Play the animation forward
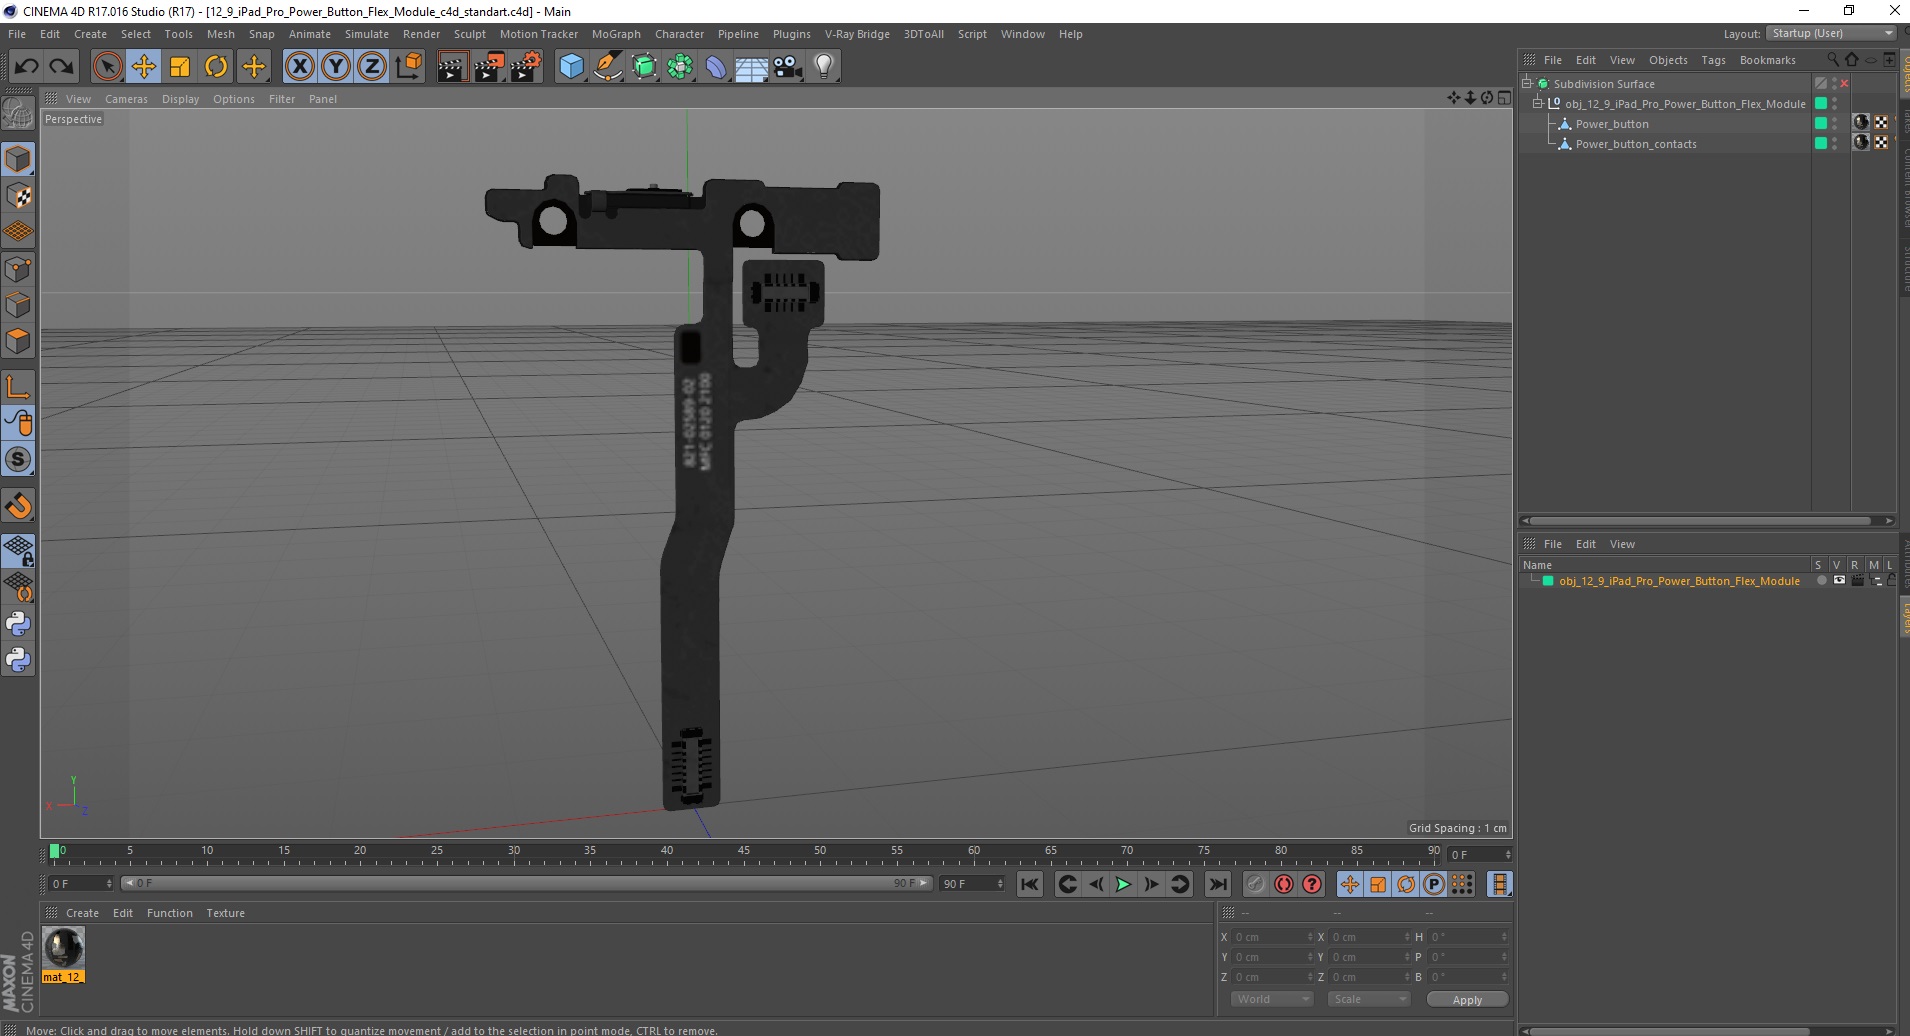This screenshot has width=1910, height=1036. [1123, 884]
